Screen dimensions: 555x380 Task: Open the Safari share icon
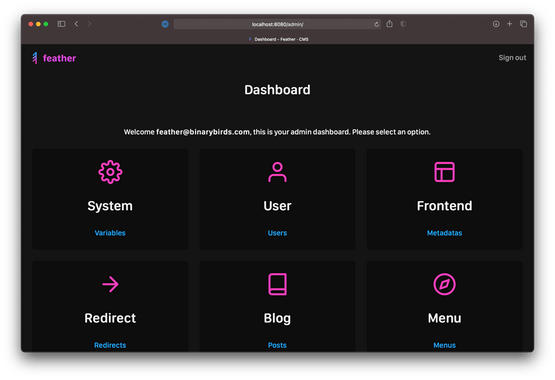point(389,24)
